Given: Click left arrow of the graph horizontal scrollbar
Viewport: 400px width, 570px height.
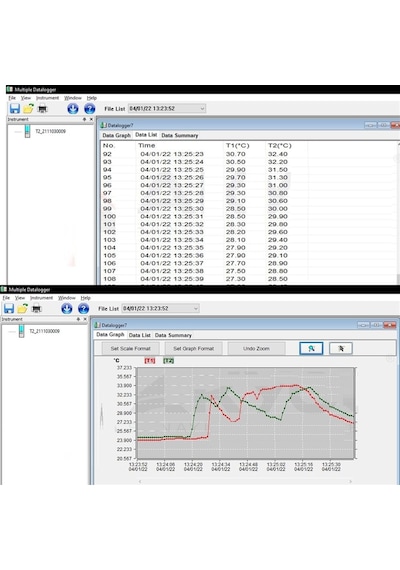Looking at the screenshot, I should pos(140,481).
